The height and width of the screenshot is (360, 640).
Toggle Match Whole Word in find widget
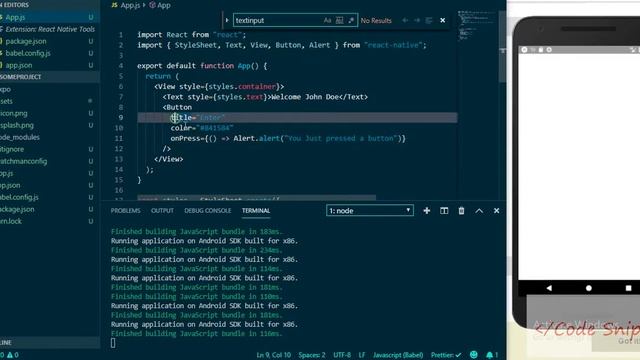click(339, 20)
